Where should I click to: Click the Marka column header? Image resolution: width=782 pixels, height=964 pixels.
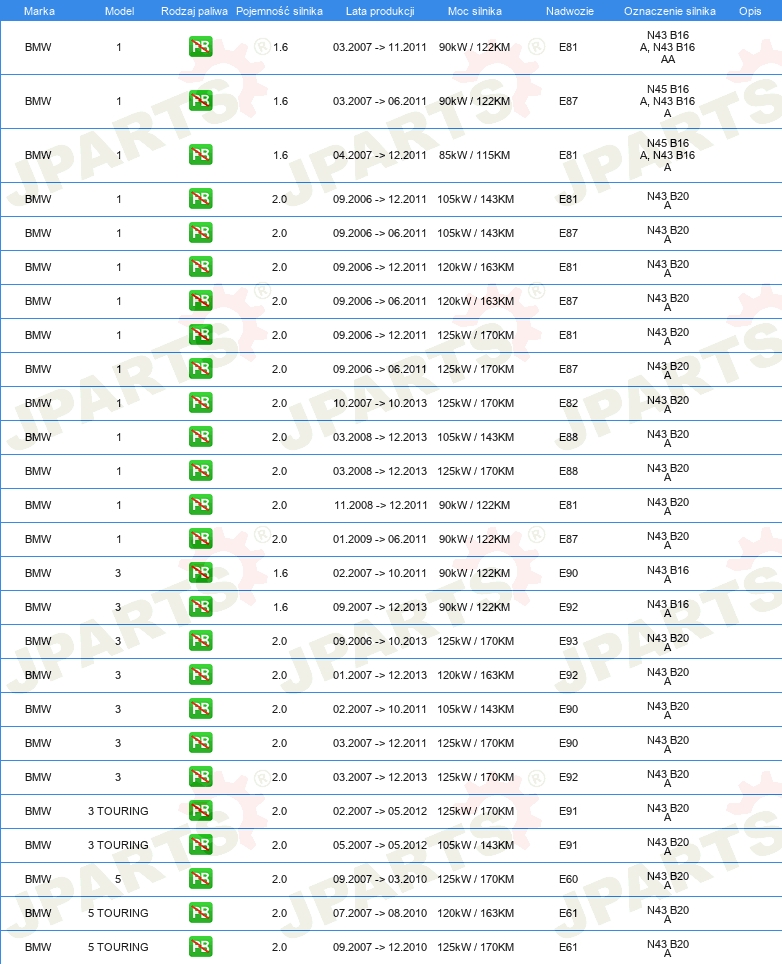[39, 11]
